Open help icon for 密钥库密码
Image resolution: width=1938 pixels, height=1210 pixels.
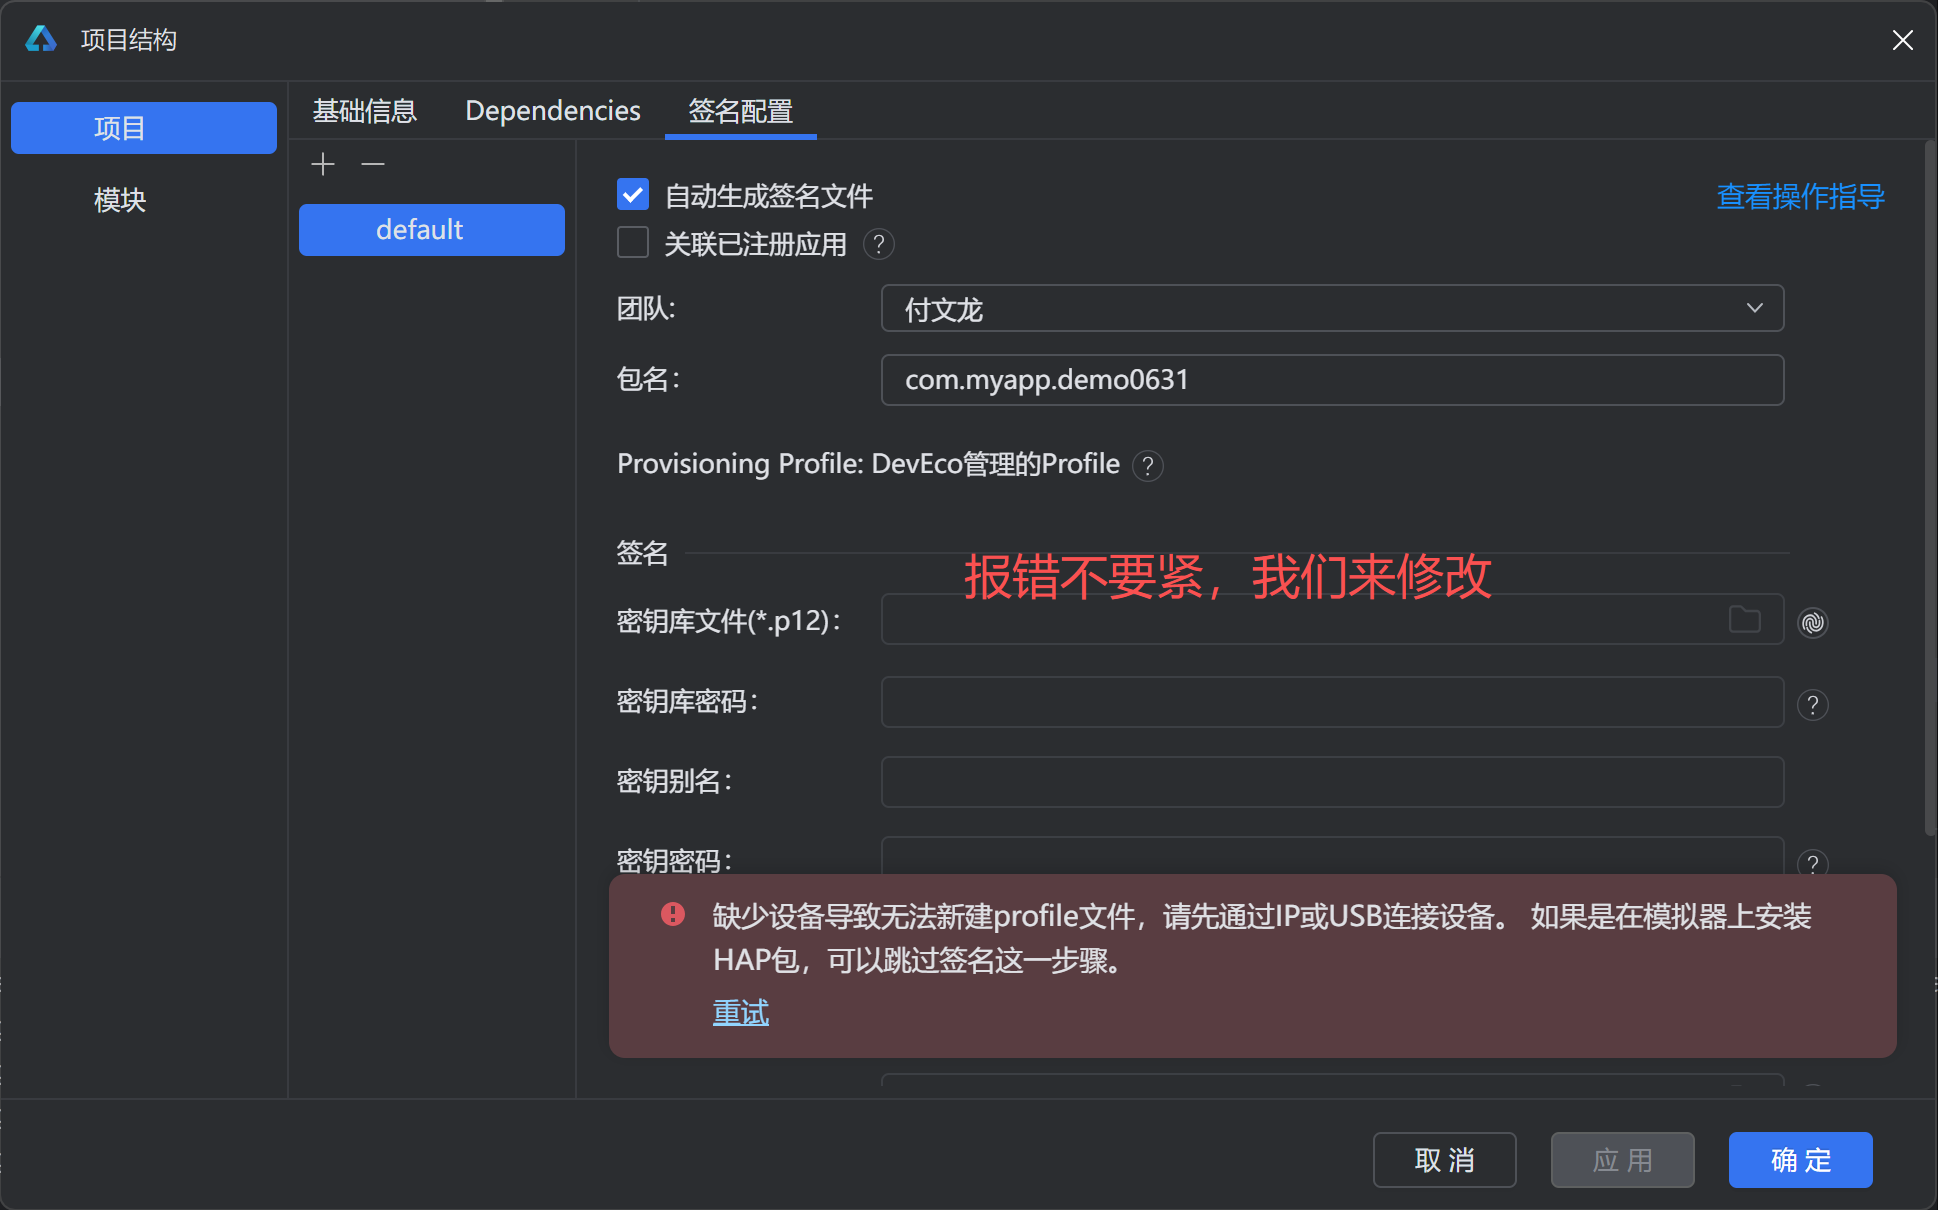[1813, 704]
